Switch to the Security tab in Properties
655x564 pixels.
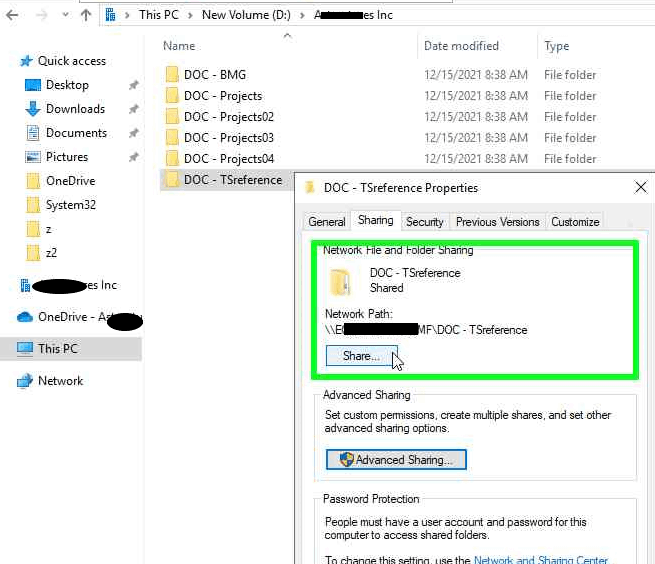[424, 222]
